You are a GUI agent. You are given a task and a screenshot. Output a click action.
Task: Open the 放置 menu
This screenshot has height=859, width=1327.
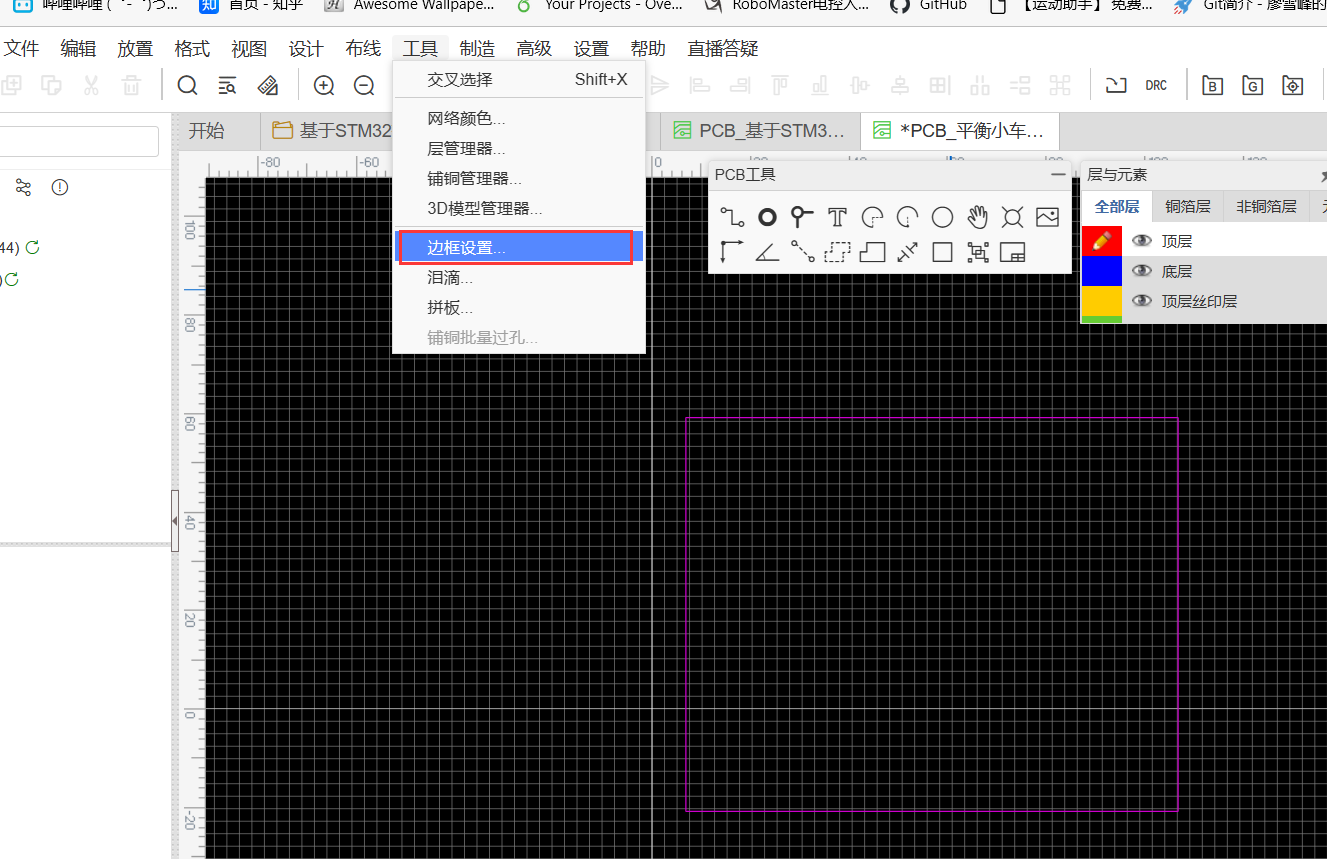pyautogui.click(x=135, y=48)
